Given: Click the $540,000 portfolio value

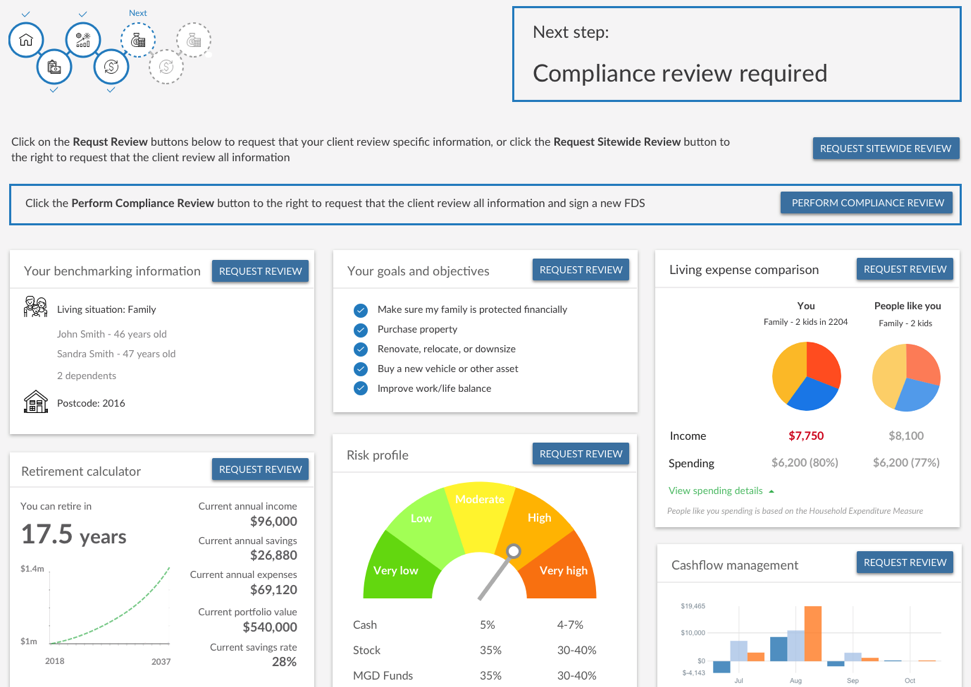Looking at the screenshot, I should [x=269, y=627].
